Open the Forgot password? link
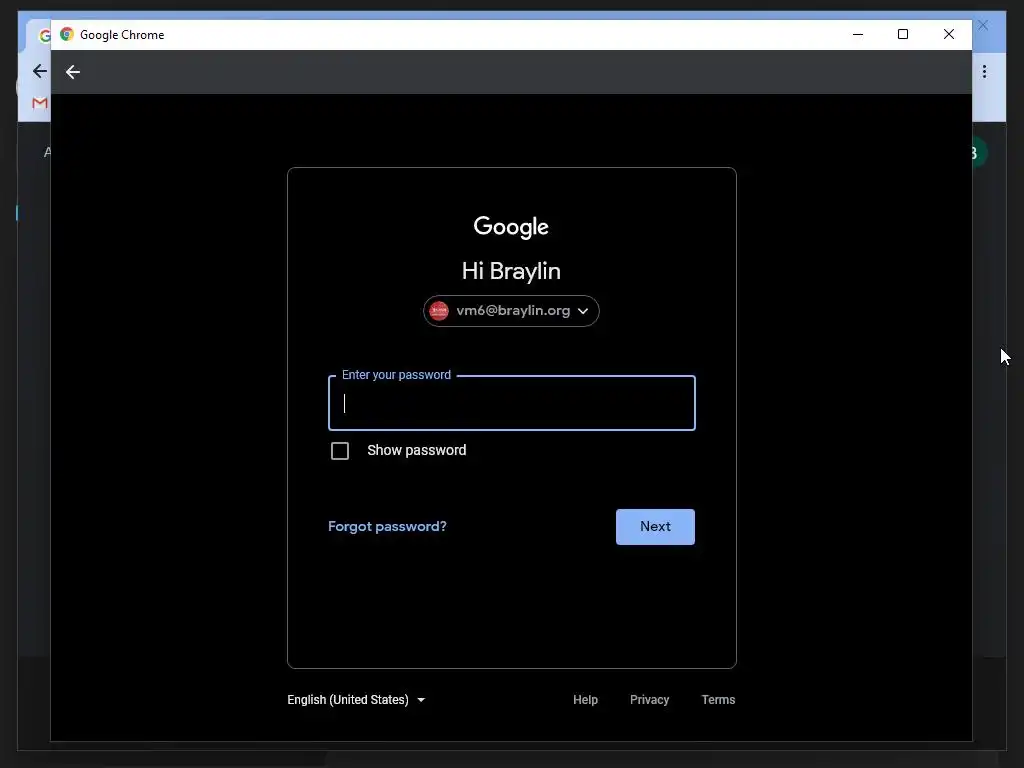The width and height of the screenshot is (1024, 768). pyautogui.click(x=387, y=526)
